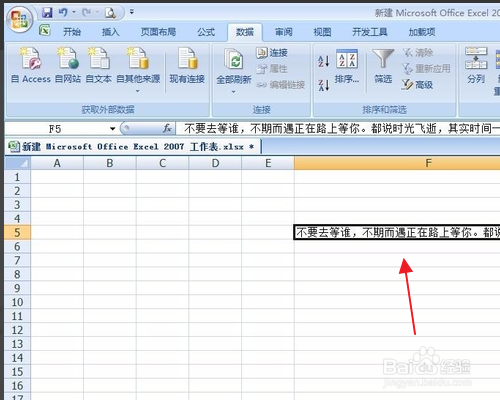Expand the Name Box dropdown arrow
Viewport: 500px width, 400px height.
coord(113,129)
